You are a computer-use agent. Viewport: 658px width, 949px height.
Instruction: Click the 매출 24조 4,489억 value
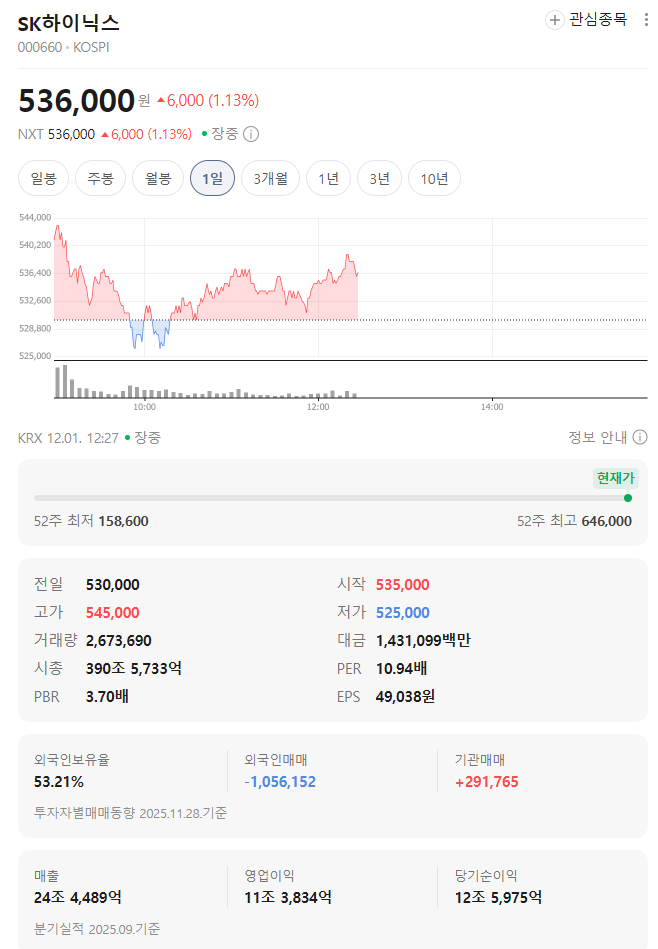point(77,898)
